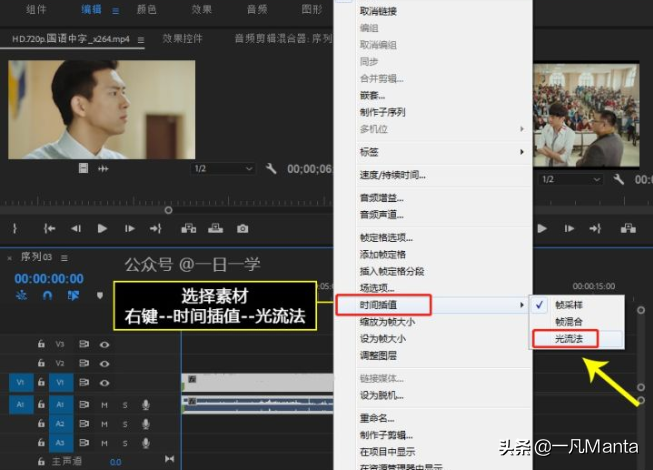Click the Lift icon in Program monitor
Viewport: 653px width, 470px height.
tap(628, 228)
